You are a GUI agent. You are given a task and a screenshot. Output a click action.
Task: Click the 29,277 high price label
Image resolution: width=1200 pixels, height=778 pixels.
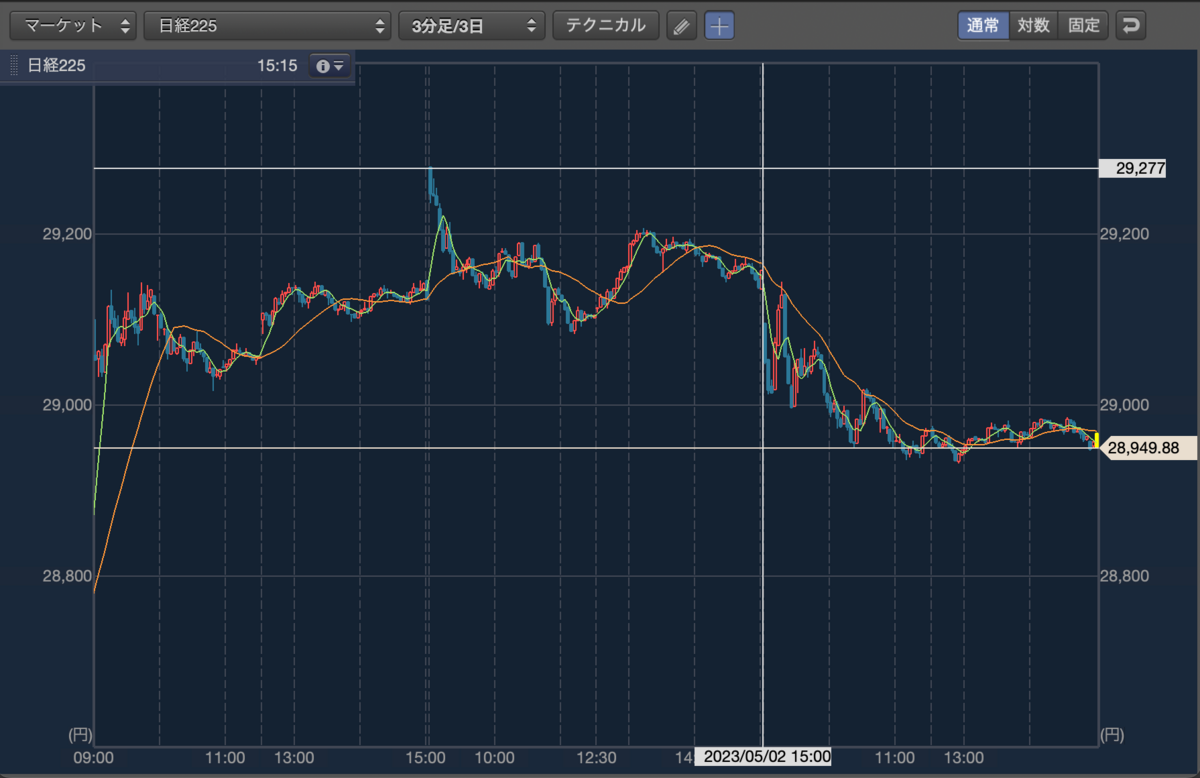pyautogui.click(x=1132, y=168)
